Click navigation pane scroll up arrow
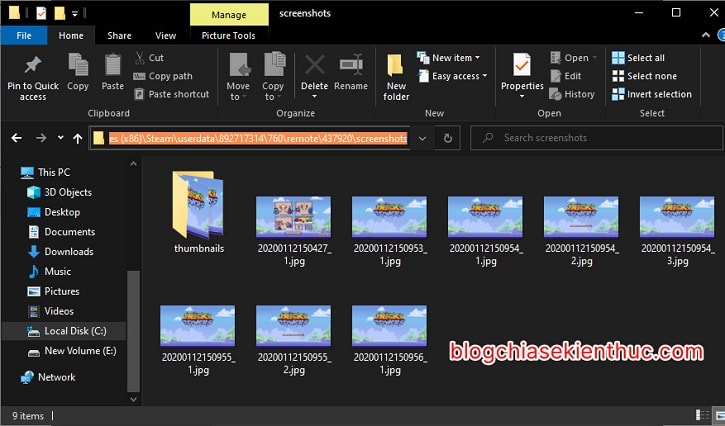Screen dimensions: 725x426 click(133, 164)
